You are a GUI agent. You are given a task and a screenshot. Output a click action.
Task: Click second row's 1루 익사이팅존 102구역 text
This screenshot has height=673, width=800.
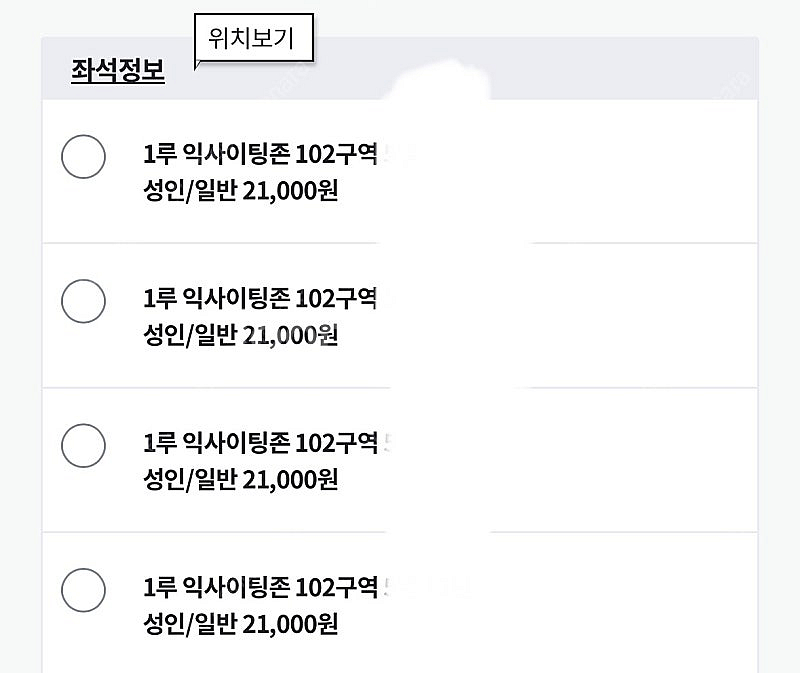(x=260, y=298)
